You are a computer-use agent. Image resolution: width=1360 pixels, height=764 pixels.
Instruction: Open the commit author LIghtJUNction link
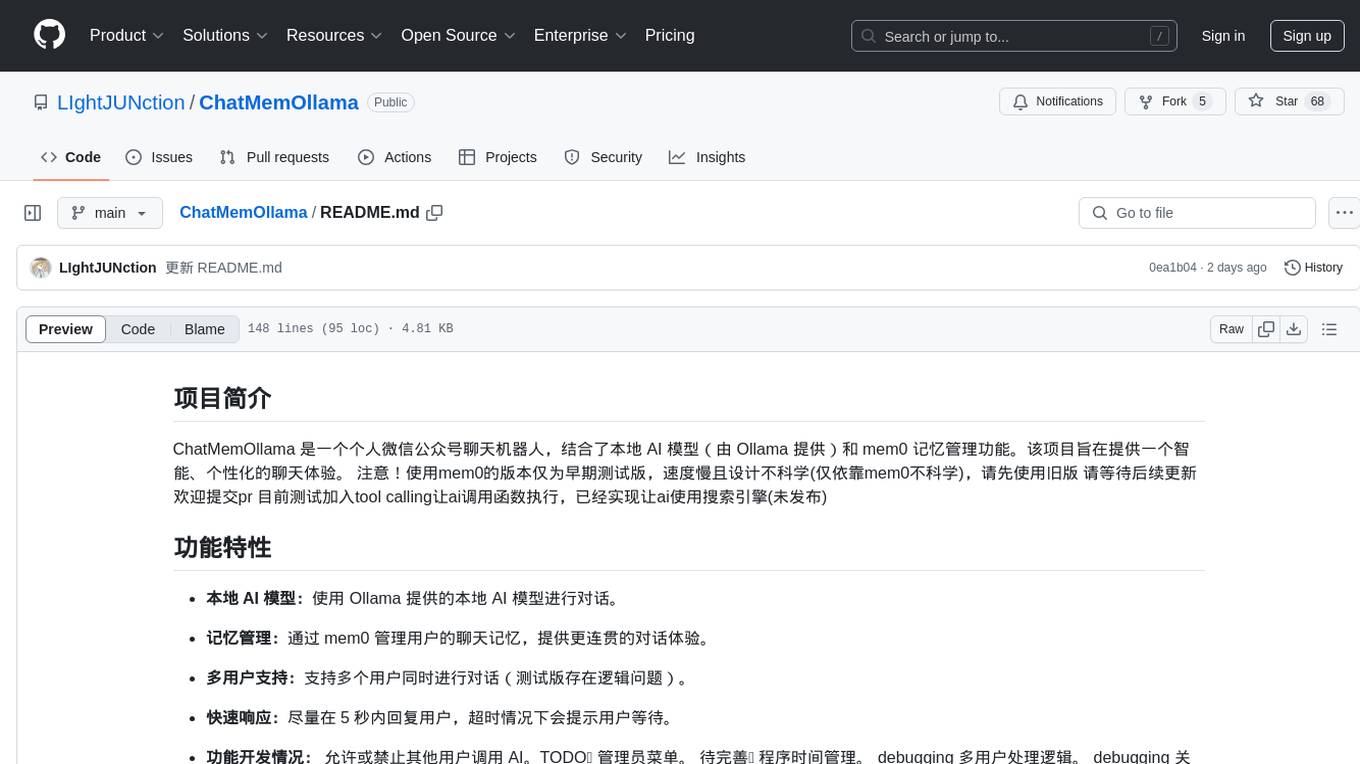point(108,267)
